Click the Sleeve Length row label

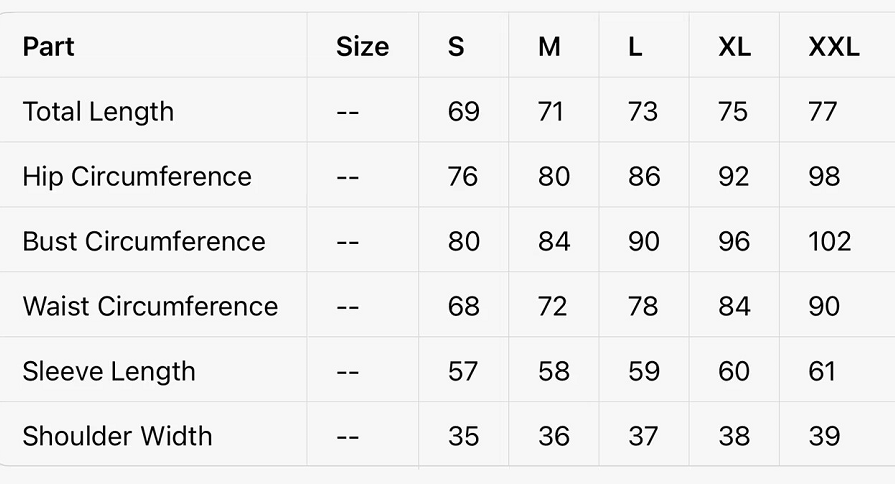point(109,371)
